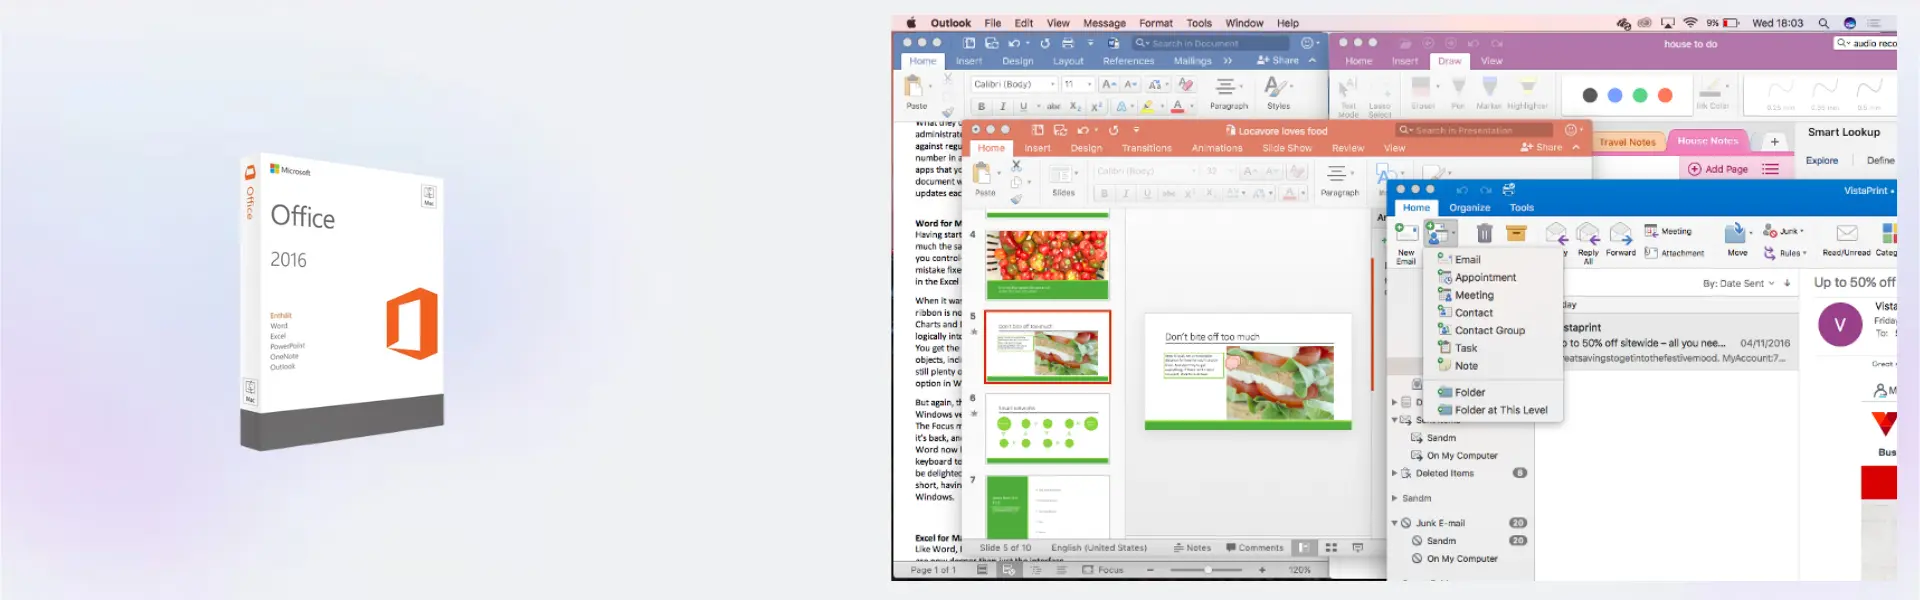Select the Highlighter tool in OneNote
This screenshot has width=1920, height=600.
(1527, 93)
